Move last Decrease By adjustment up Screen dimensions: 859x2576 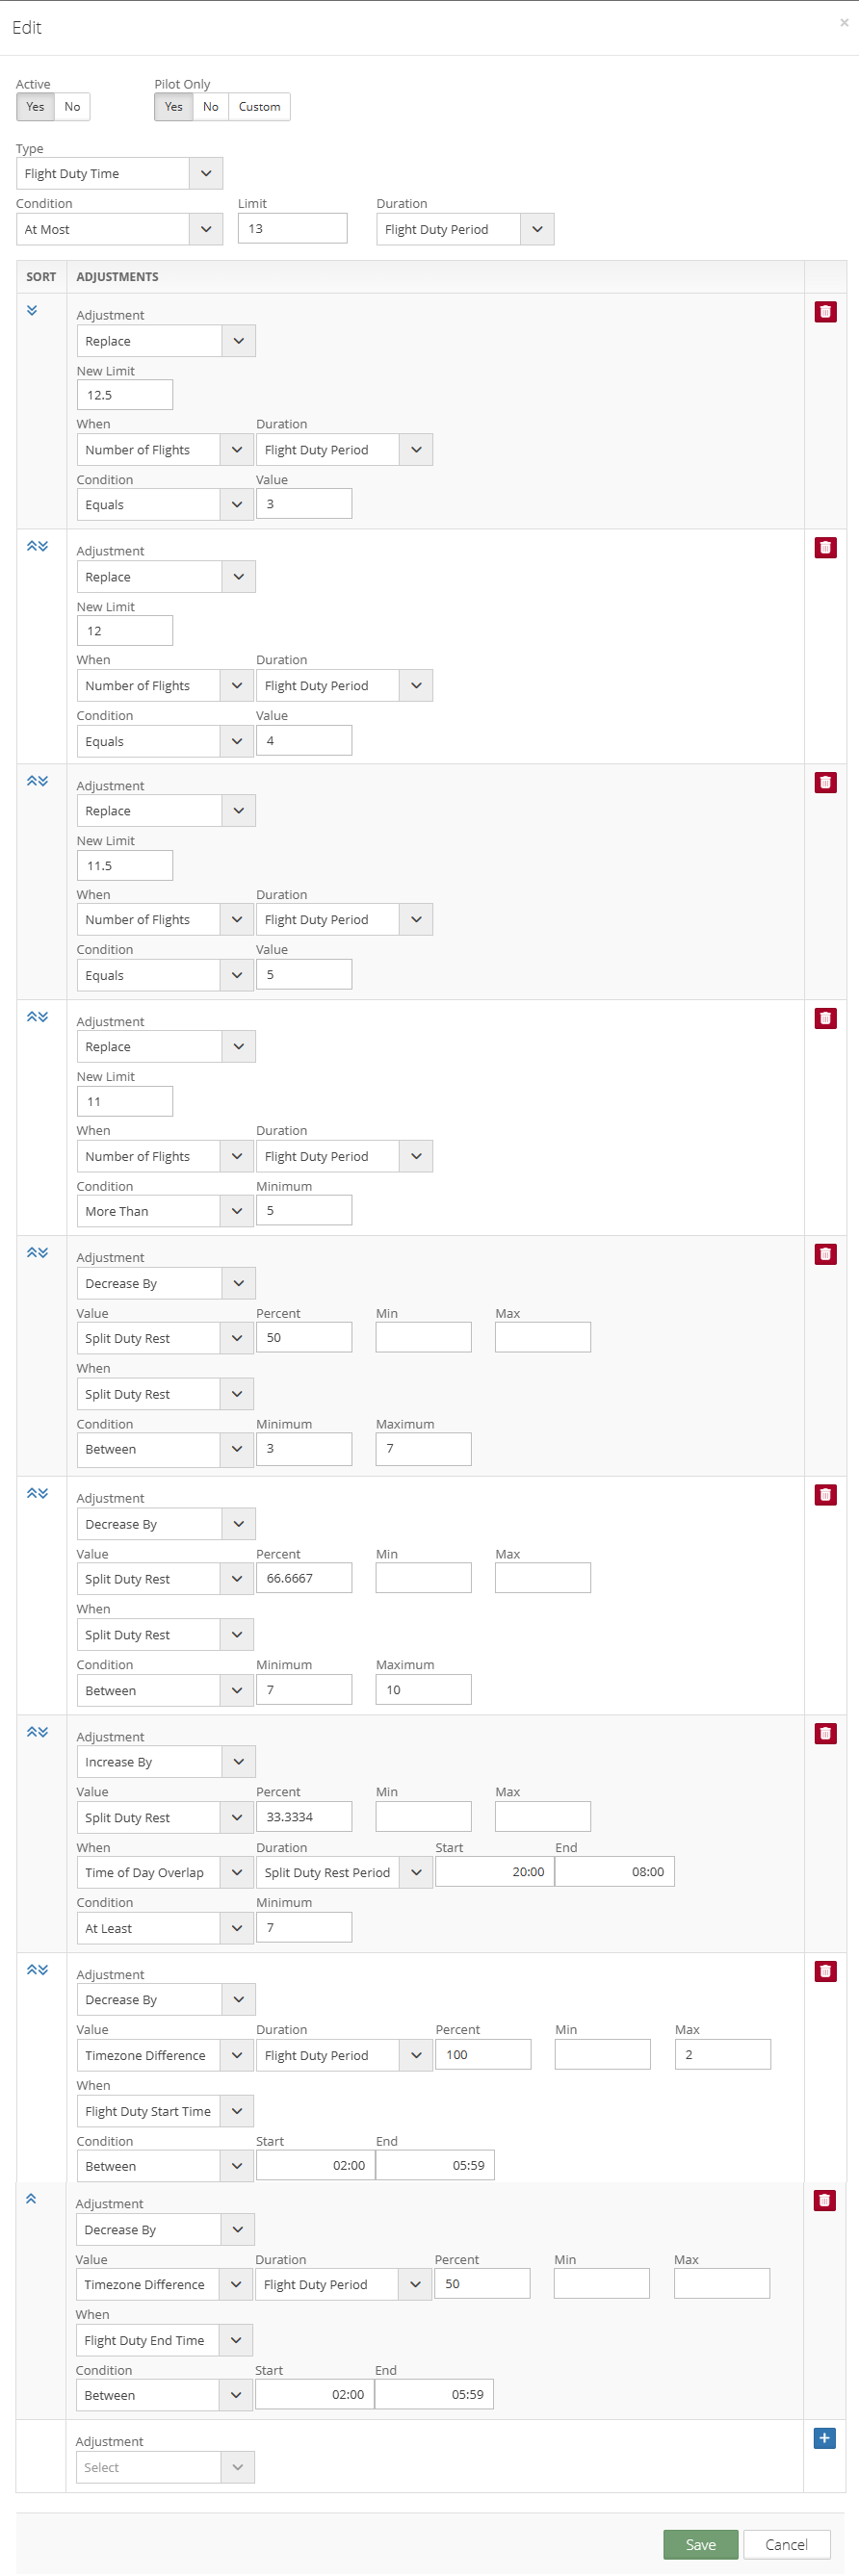31,2199
